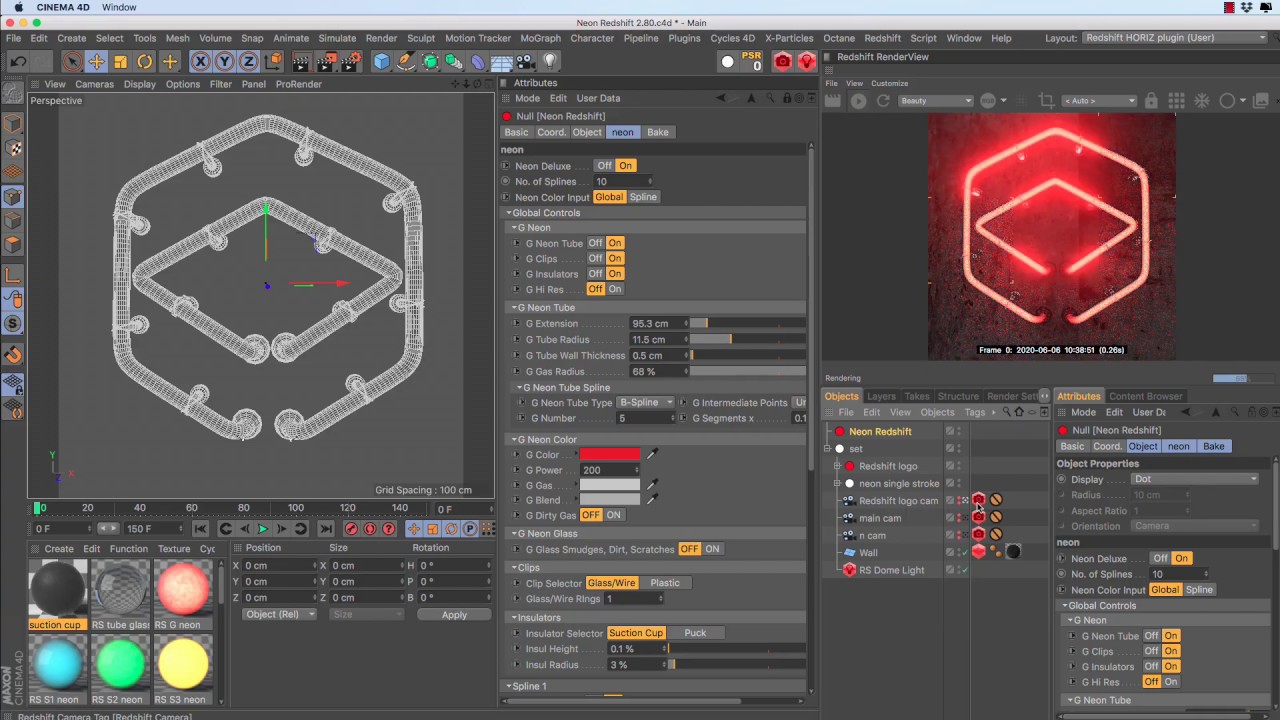Select the Live Selection tool
The image size is (1280, 720).
[x=72, y=62]
